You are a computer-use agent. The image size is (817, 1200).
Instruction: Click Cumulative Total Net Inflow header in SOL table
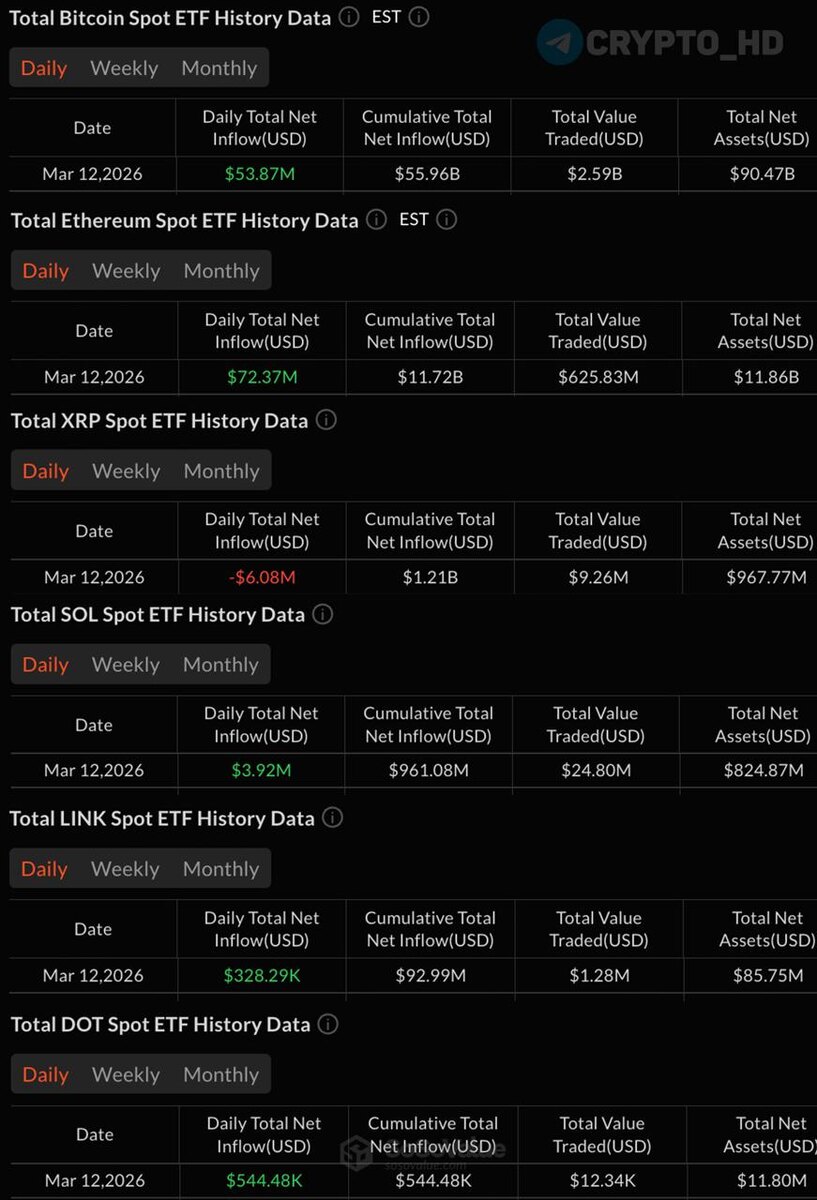click(x=428, y=724)
